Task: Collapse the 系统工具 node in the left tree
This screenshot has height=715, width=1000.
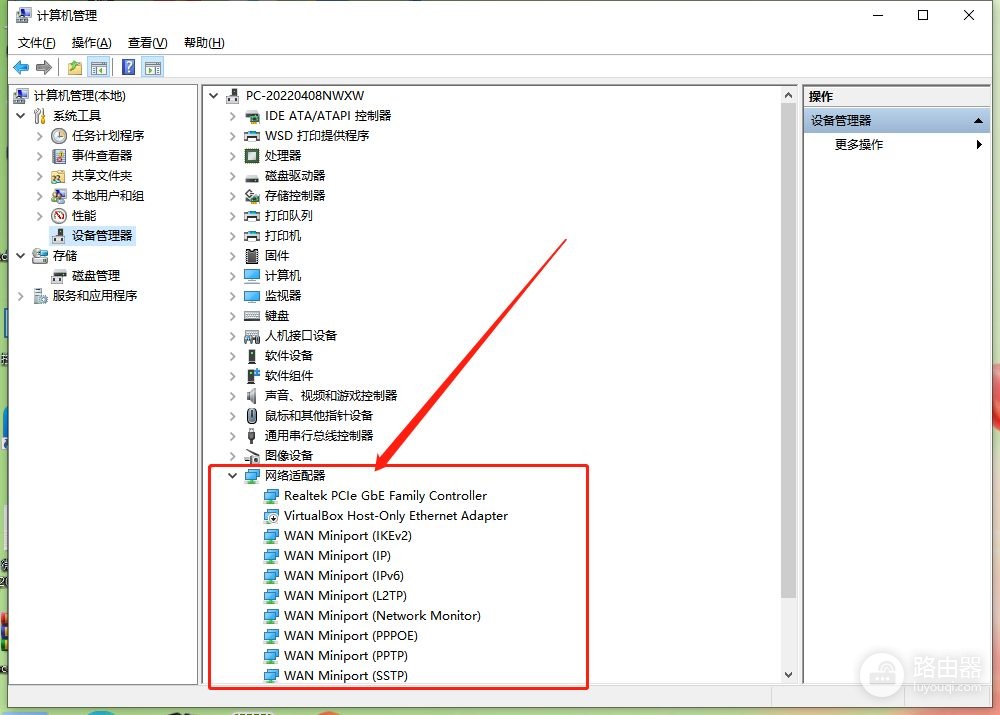Action: [20, 115]
